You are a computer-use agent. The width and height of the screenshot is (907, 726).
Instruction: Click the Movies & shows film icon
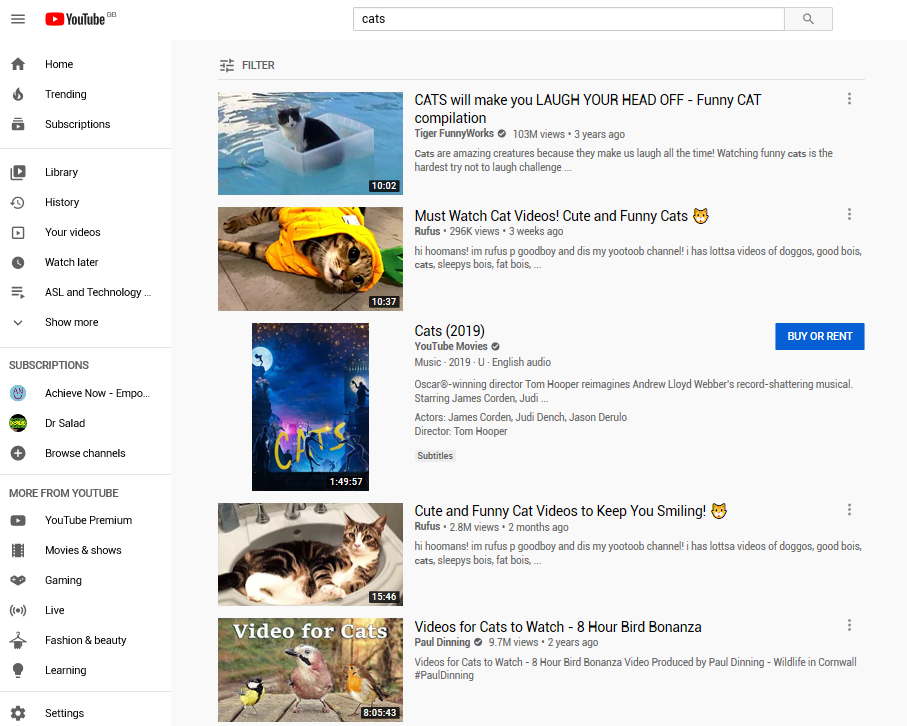click(18, 551)
